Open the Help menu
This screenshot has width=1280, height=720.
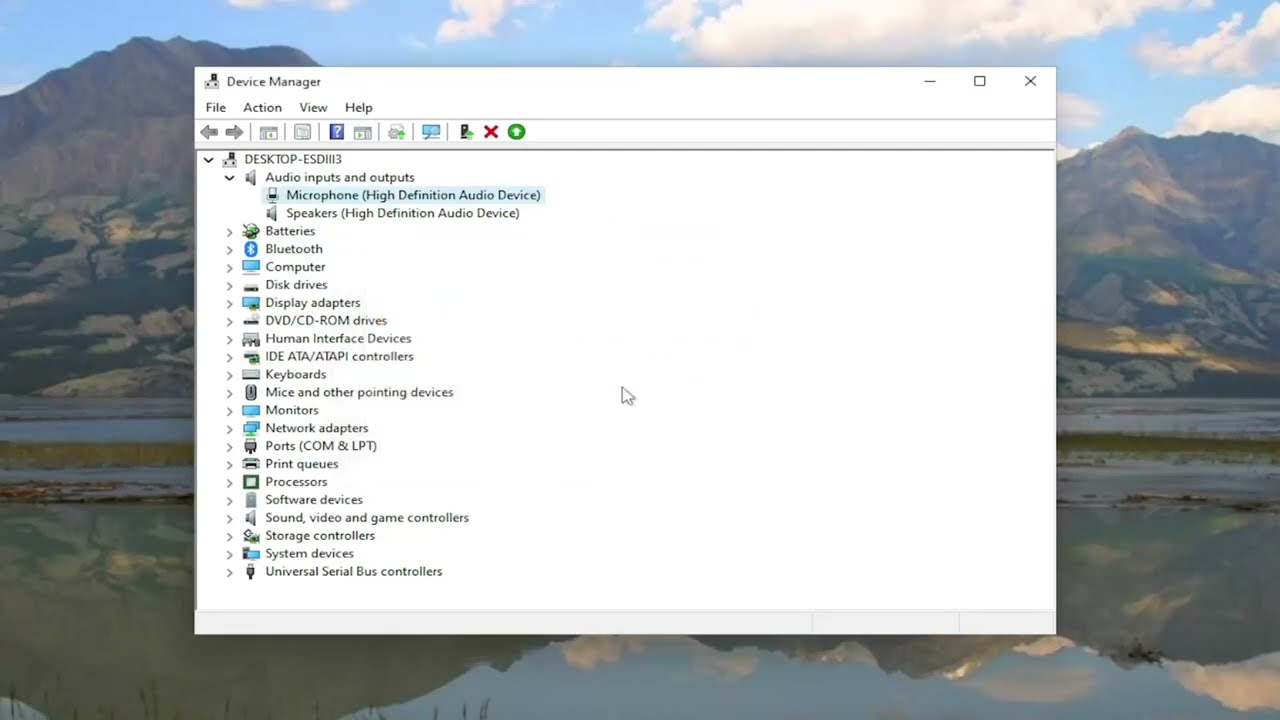tap(358, 108)
